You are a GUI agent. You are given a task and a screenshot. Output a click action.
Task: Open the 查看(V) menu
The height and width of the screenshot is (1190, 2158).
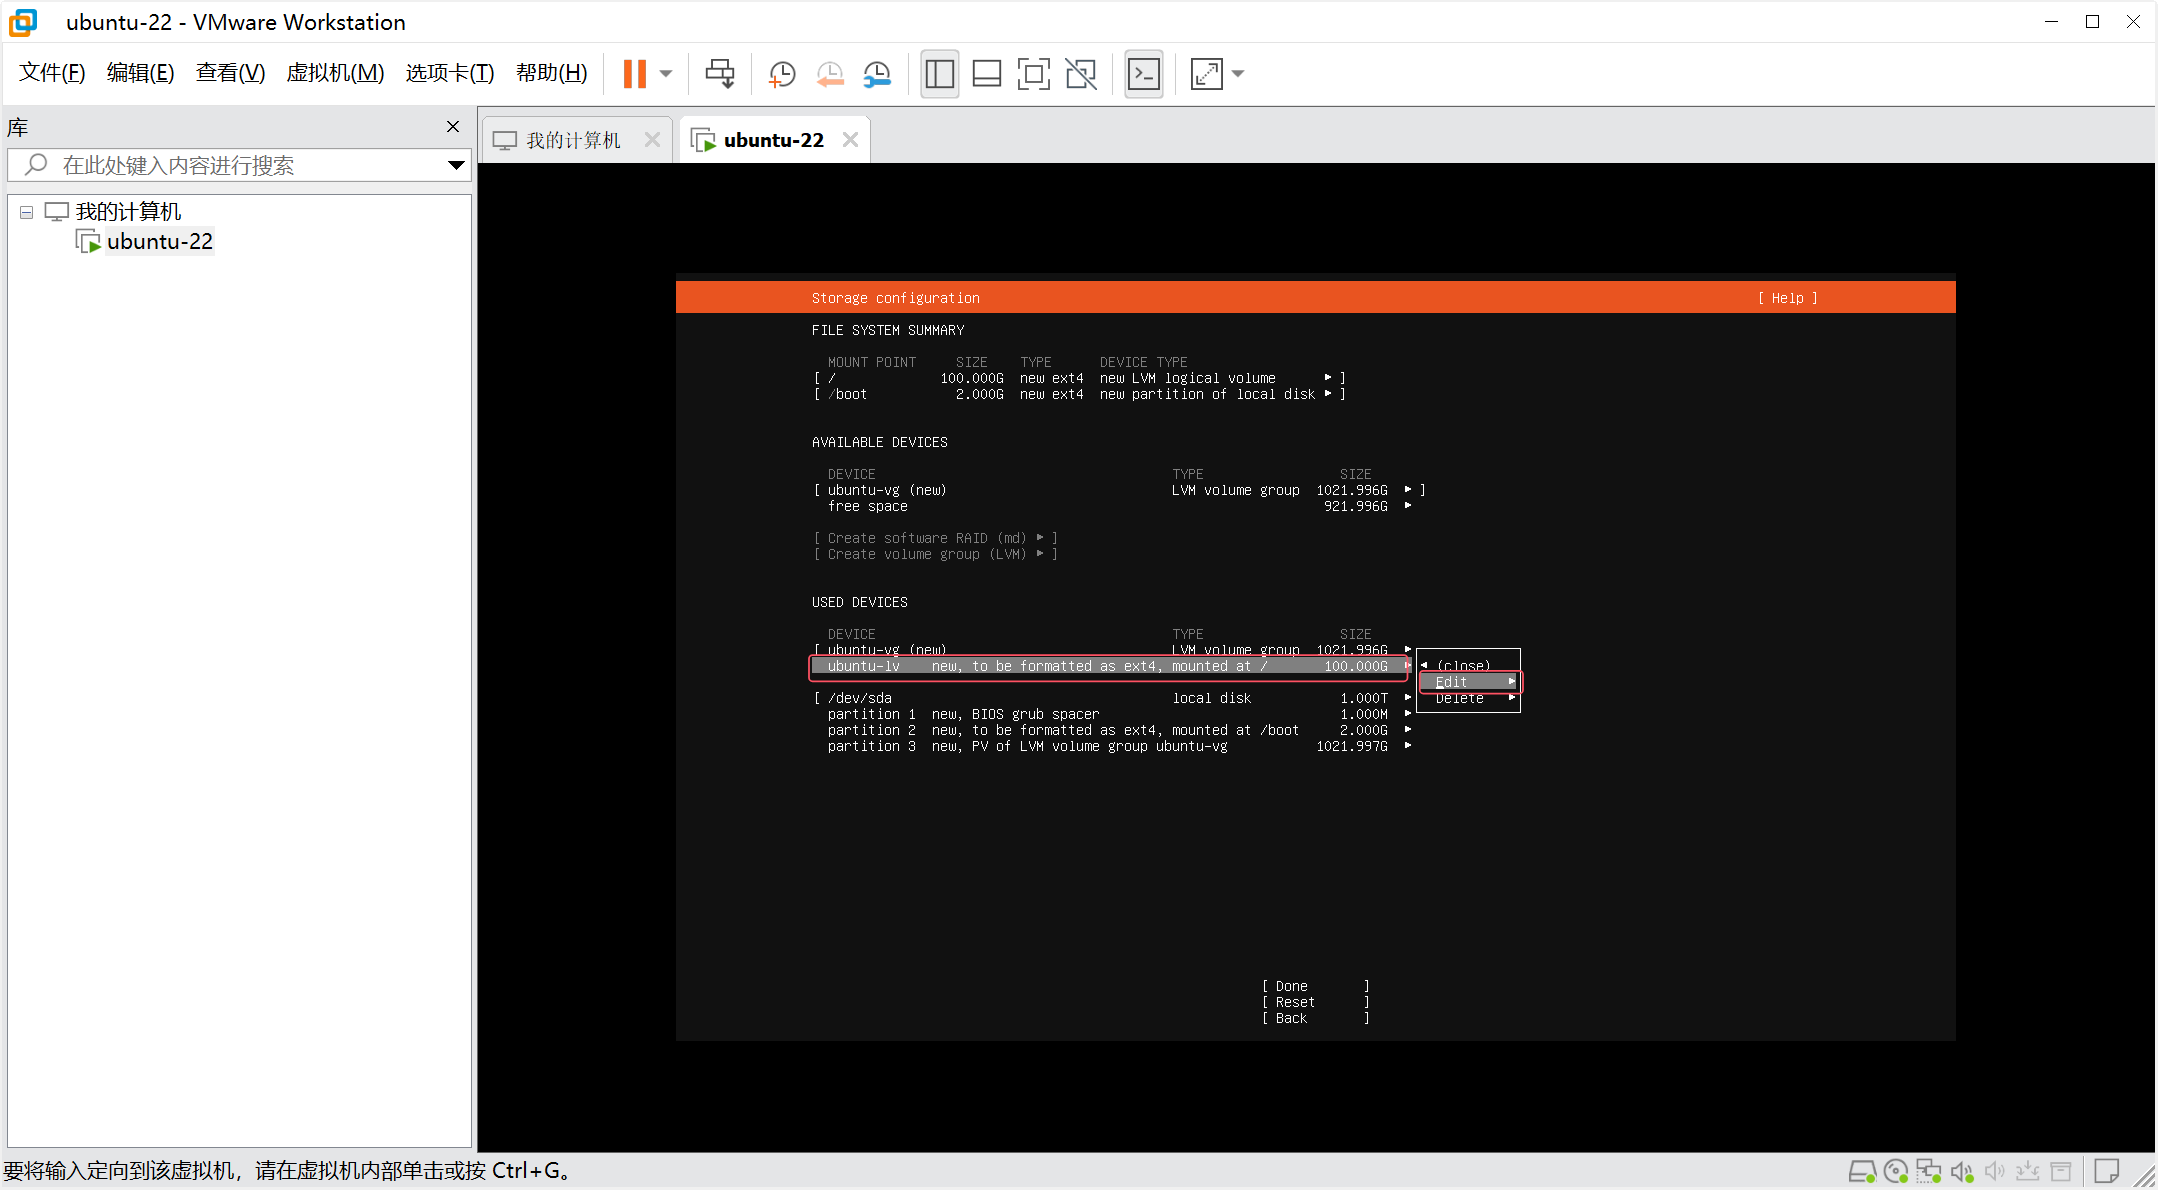pyautogui.click(x=230, y=73)
